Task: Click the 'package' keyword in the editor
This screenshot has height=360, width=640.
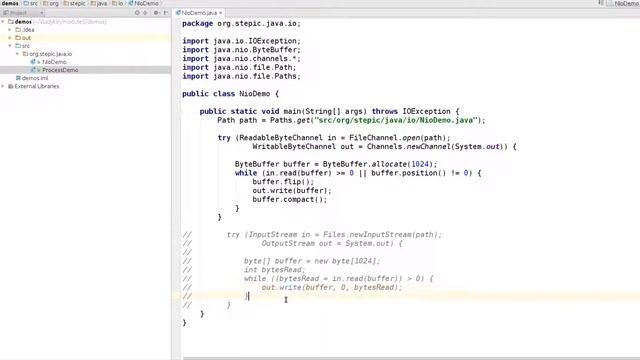Action: tap(198, 24)
